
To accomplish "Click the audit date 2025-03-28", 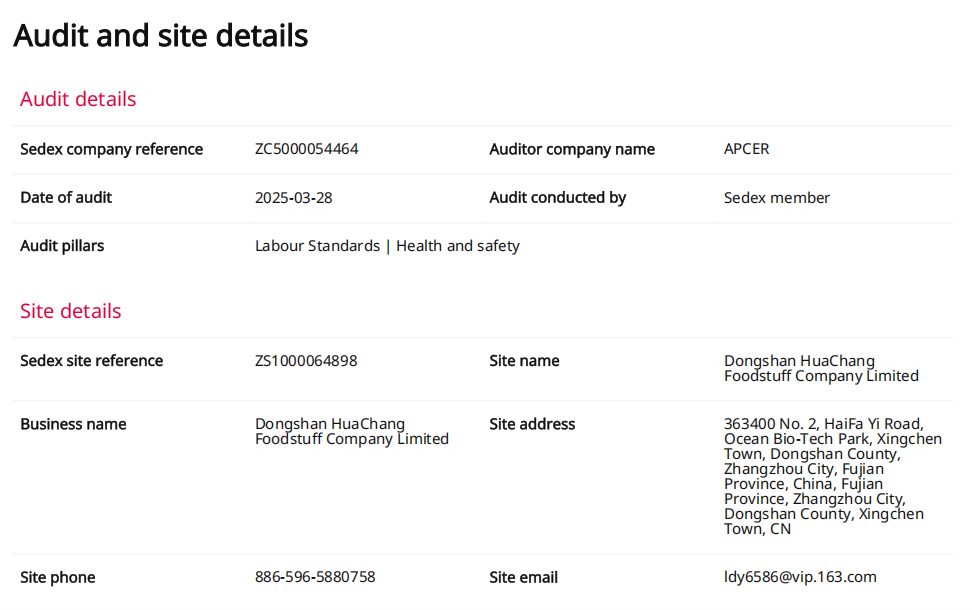I will [x=293, y=198].
